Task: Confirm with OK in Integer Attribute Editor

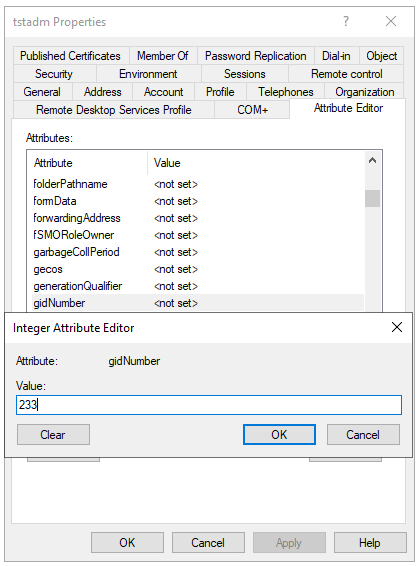Action: point(279,435)
